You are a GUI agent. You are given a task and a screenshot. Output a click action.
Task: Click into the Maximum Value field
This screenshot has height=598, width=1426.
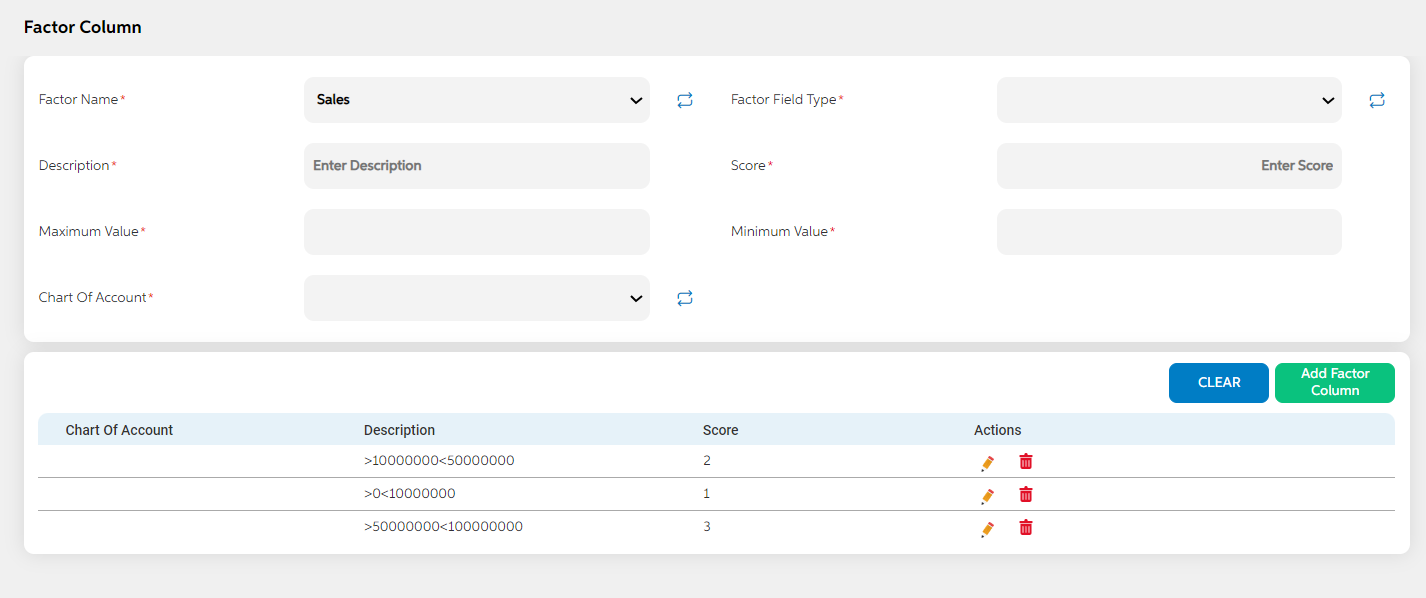[477, 232]
